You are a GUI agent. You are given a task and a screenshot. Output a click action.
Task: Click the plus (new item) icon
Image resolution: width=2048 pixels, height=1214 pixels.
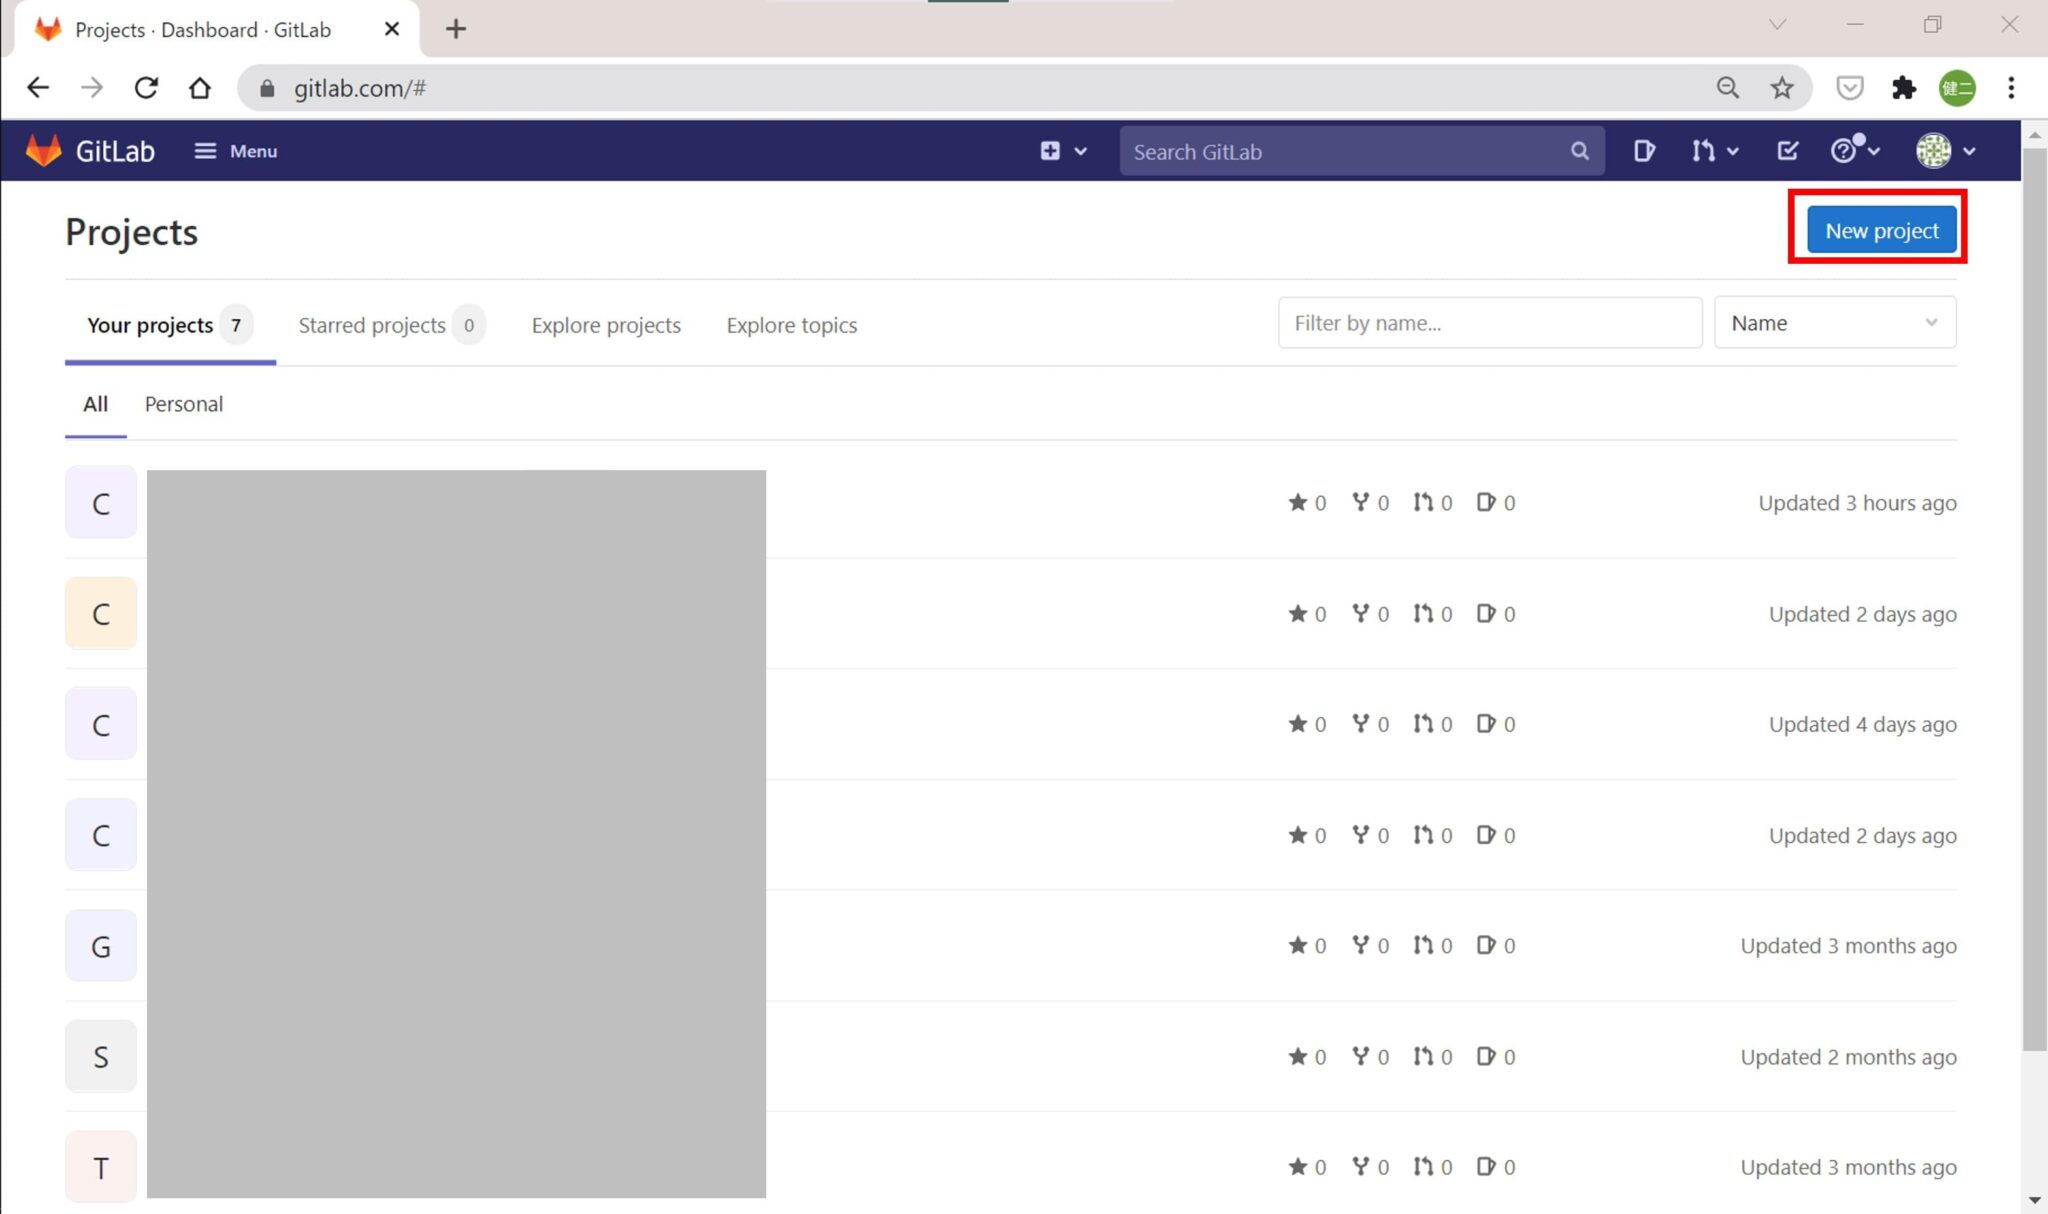click(1051, 150)
